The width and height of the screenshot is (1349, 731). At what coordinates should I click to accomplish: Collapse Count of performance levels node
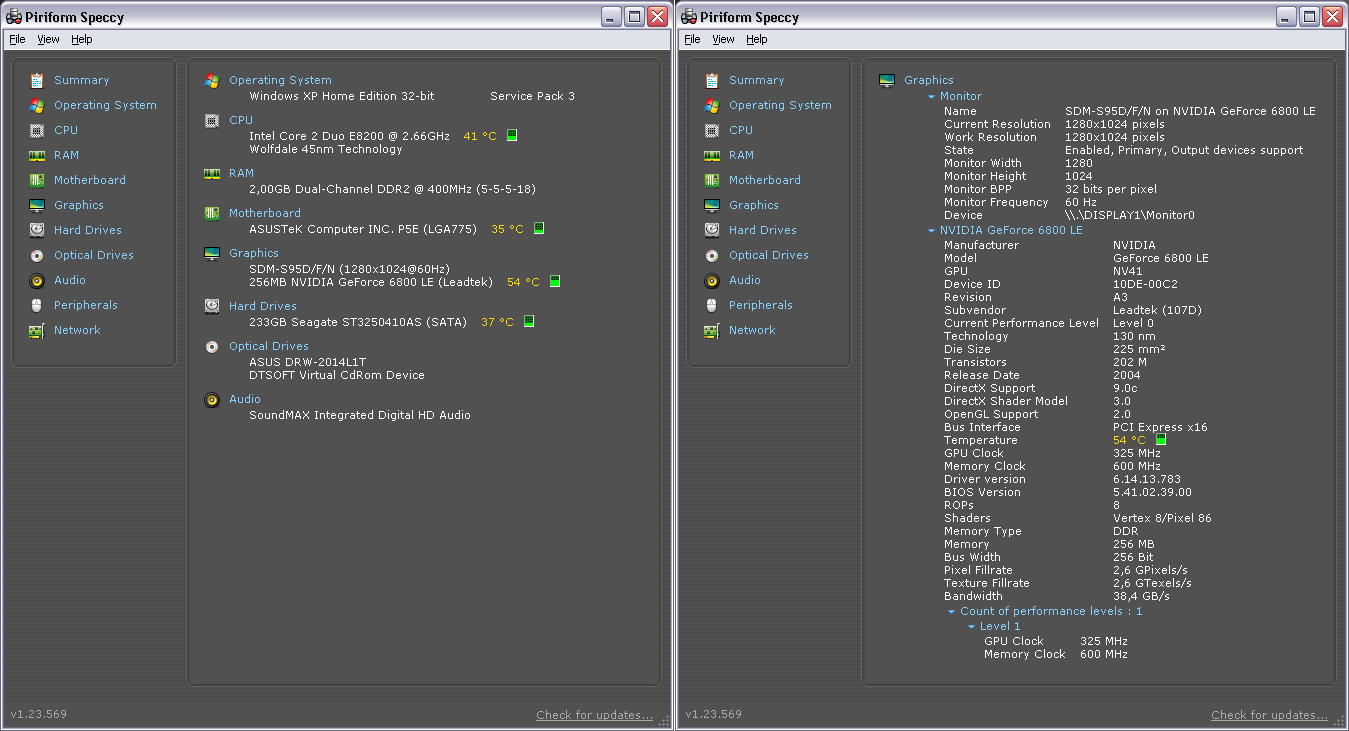point(952,612)
